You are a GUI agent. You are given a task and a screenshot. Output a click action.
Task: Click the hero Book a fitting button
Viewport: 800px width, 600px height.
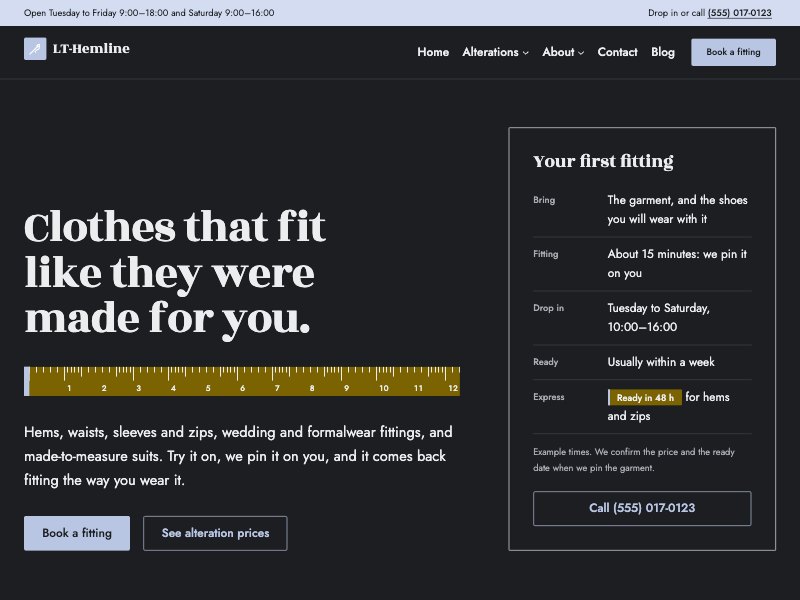(x=77, y=533)
